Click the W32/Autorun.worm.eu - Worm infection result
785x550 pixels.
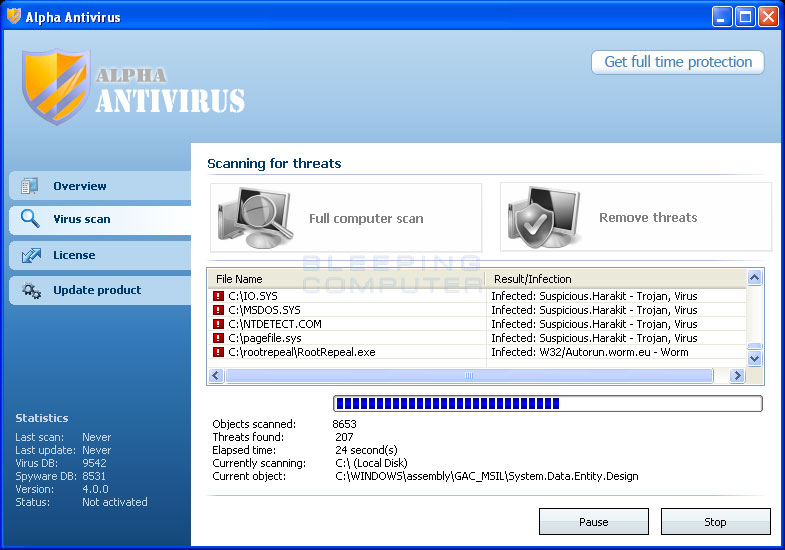[x=590, y=352]
